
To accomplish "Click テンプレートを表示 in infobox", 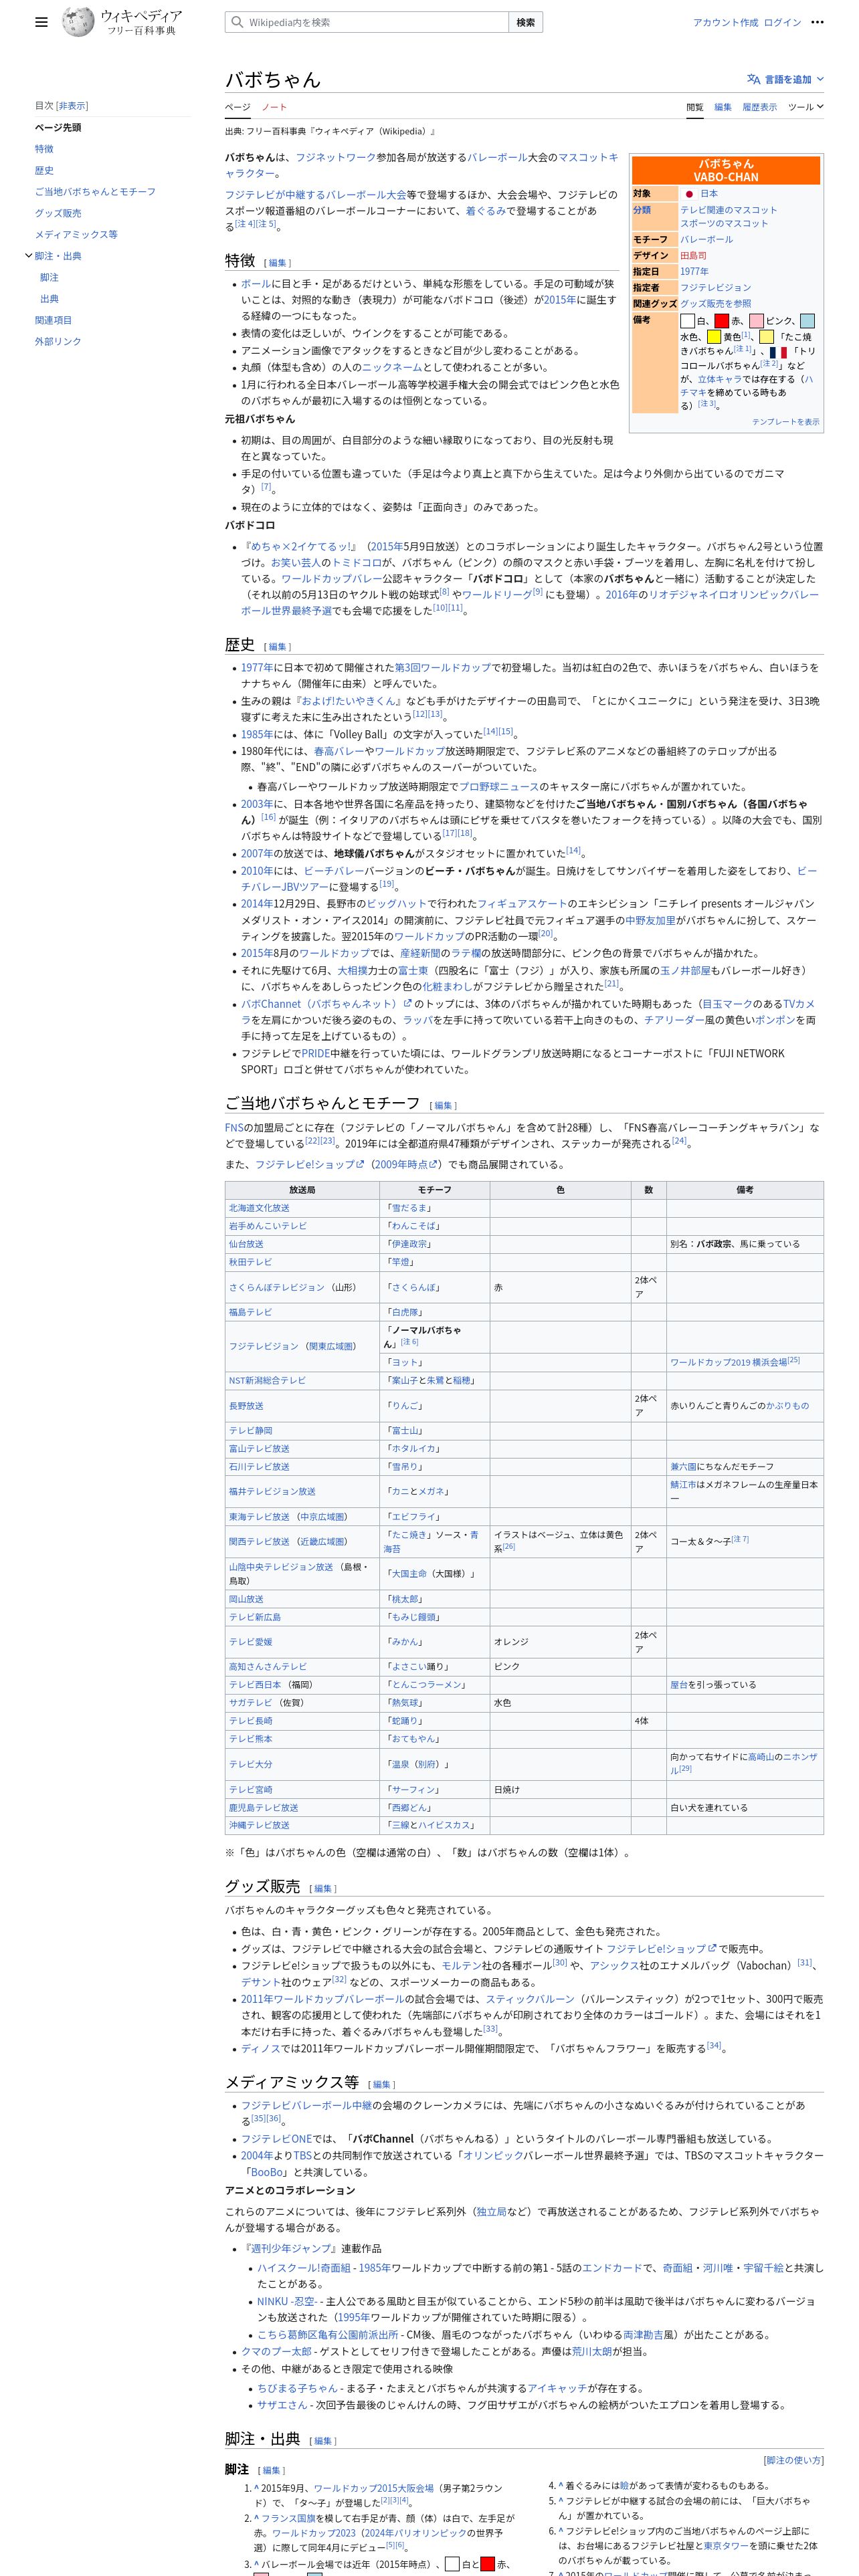I will pos(785,421).
